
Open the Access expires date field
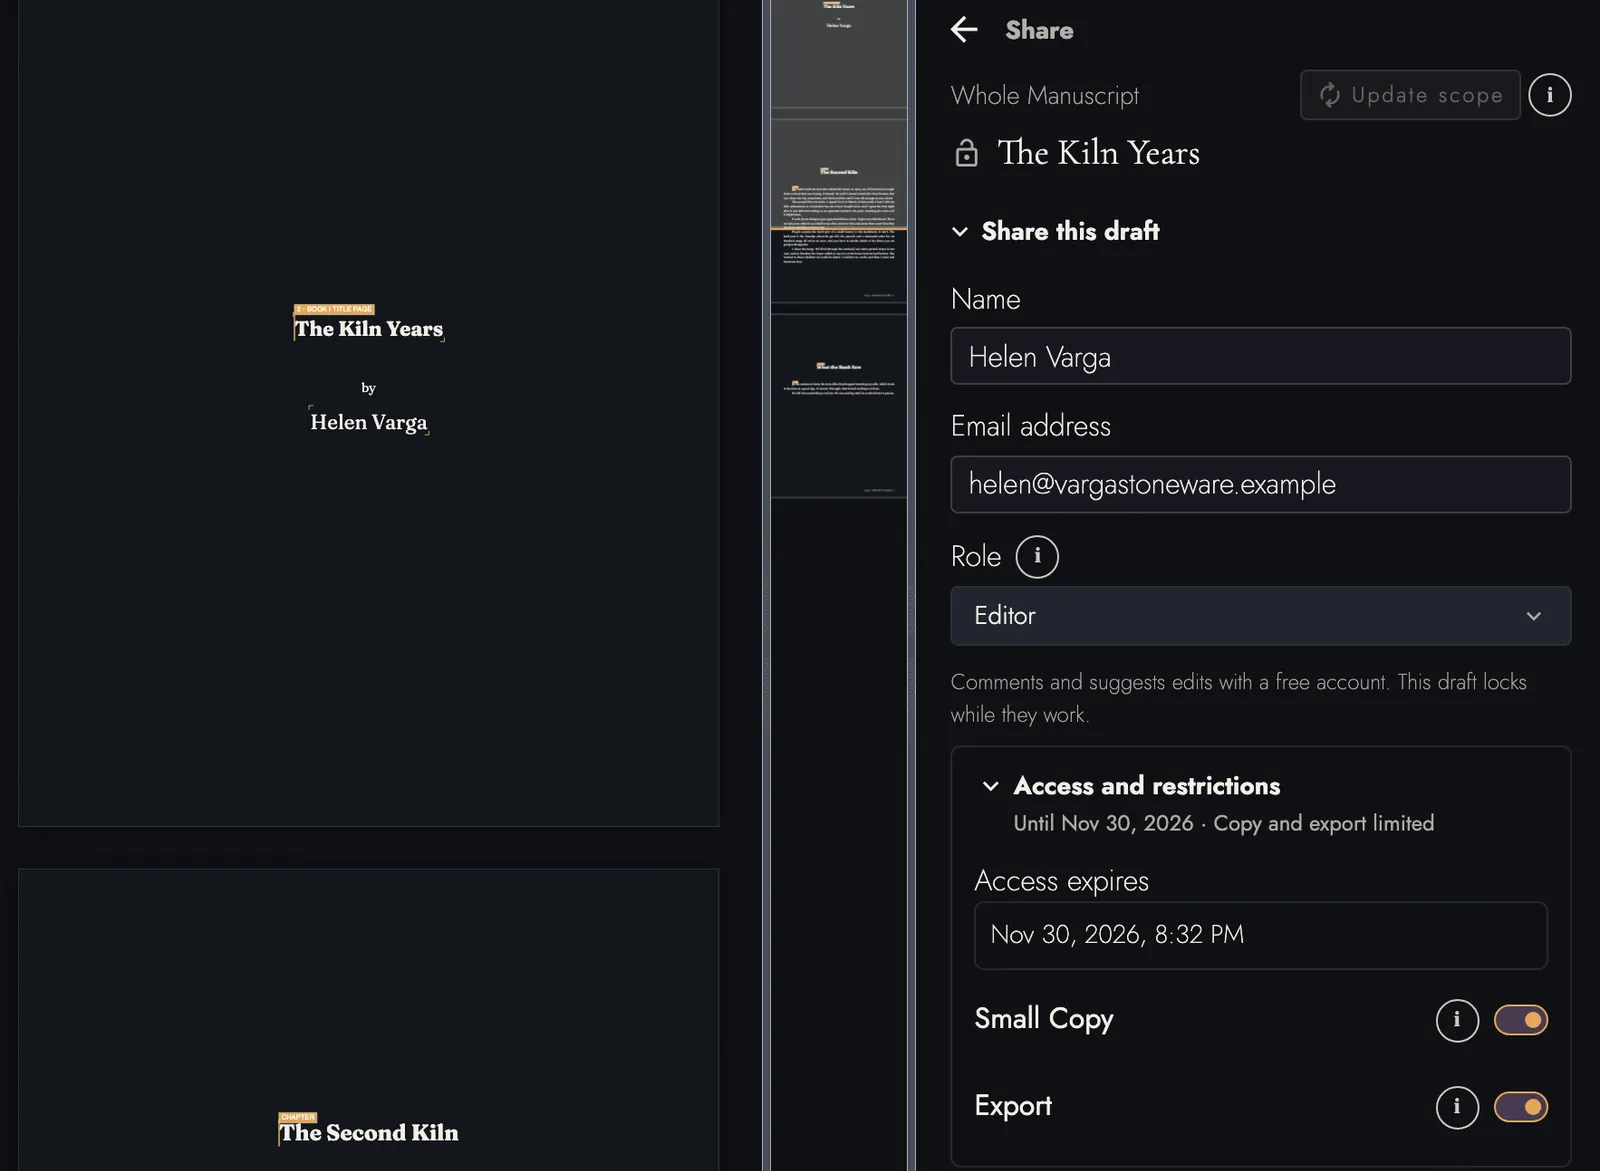point(1260,936)
